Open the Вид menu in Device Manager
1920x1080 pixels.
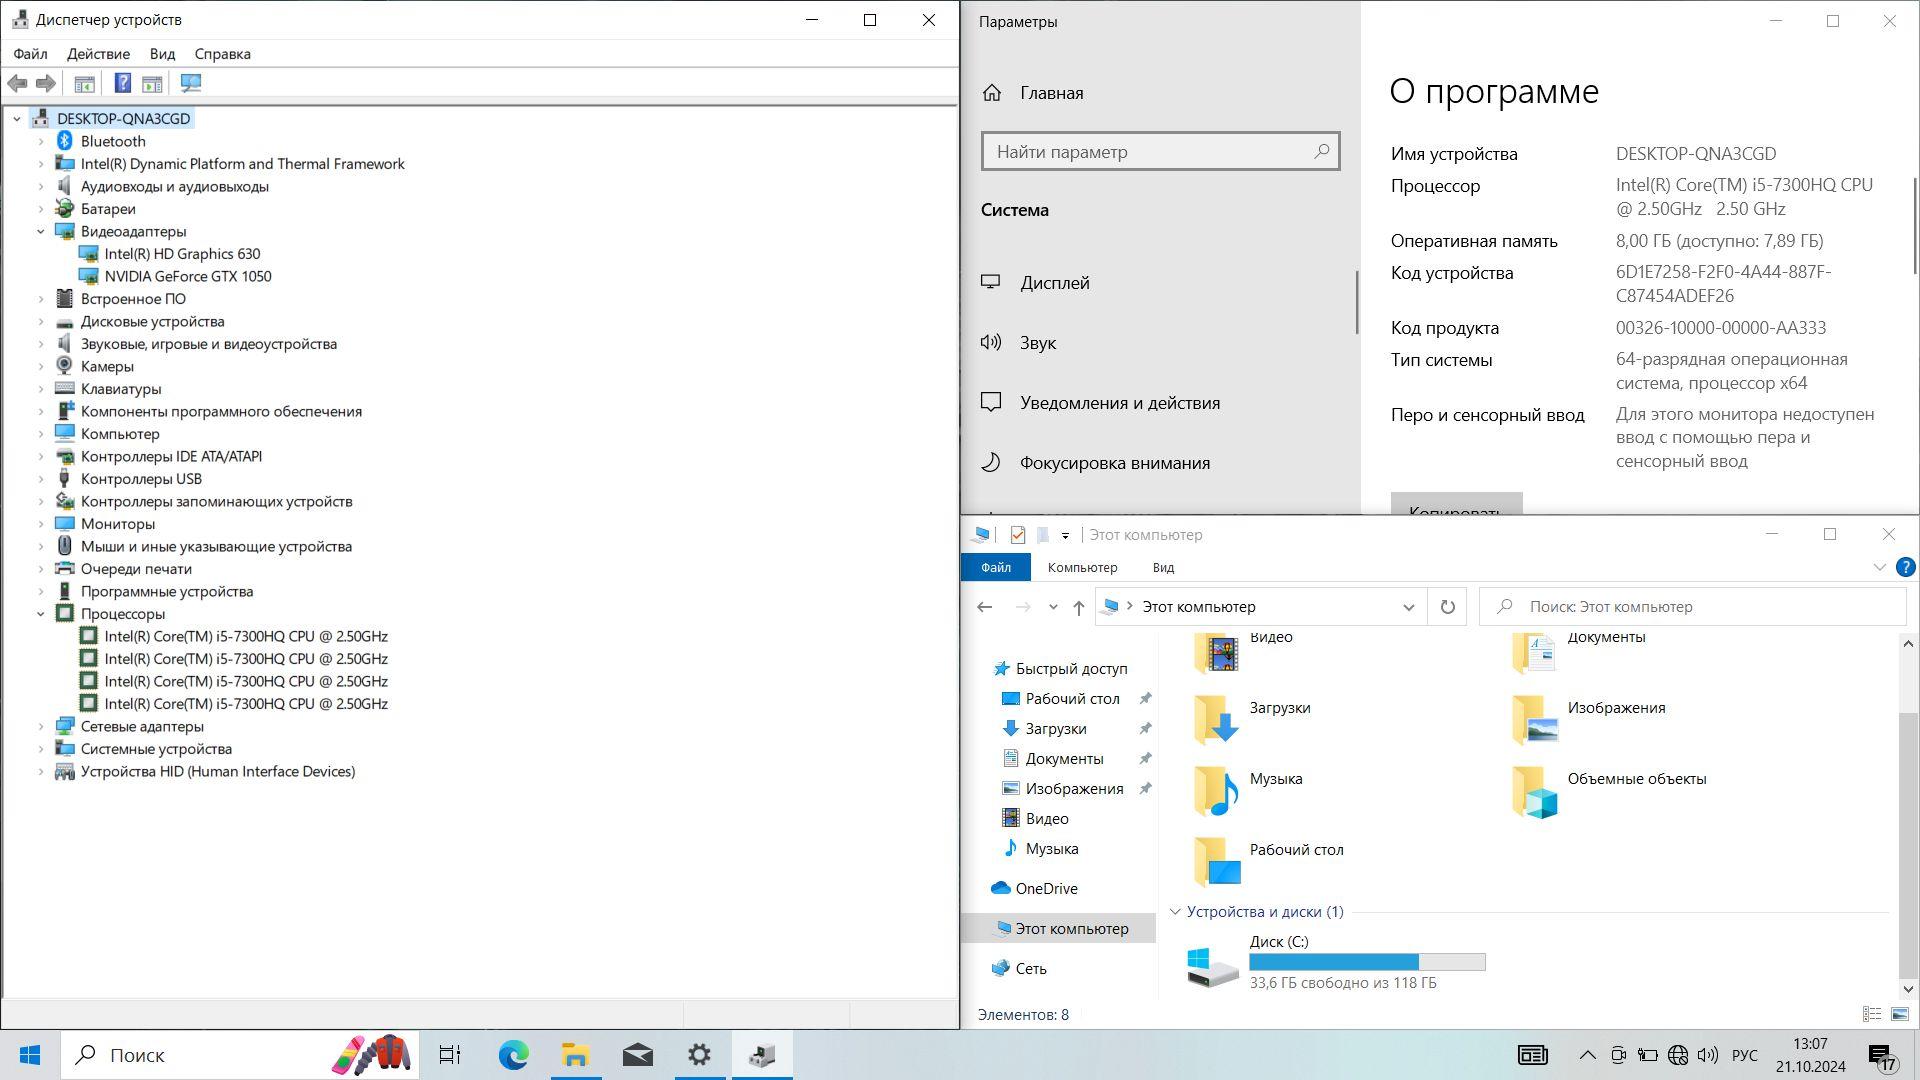[162, 54]
